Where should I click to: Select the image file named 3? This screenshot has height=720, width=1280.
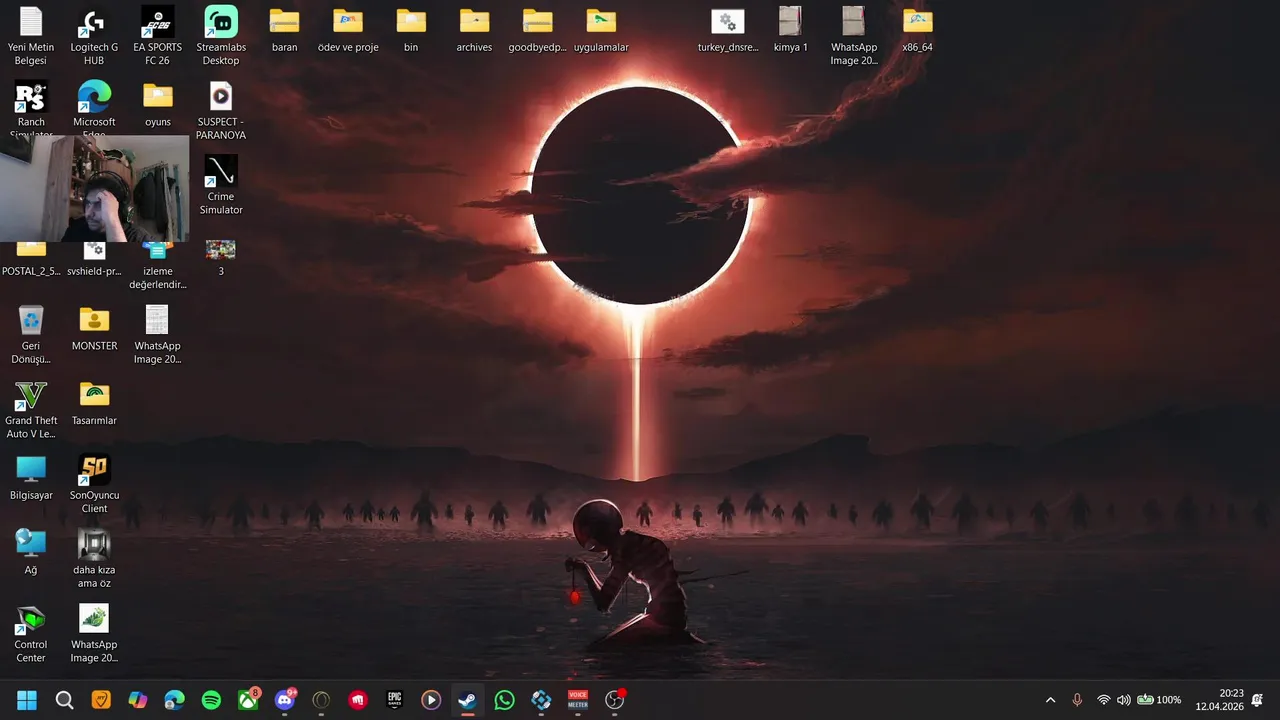(x=221, y=258)
